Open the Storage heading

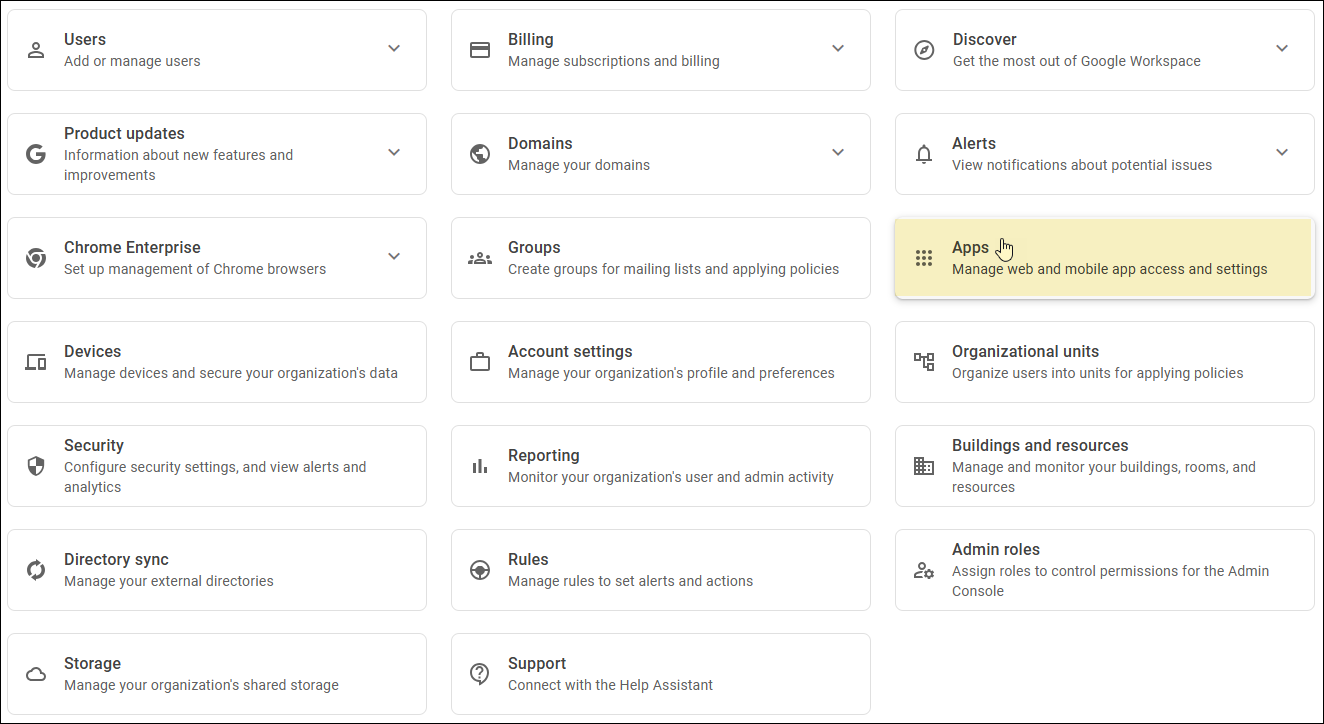[92, 663]
